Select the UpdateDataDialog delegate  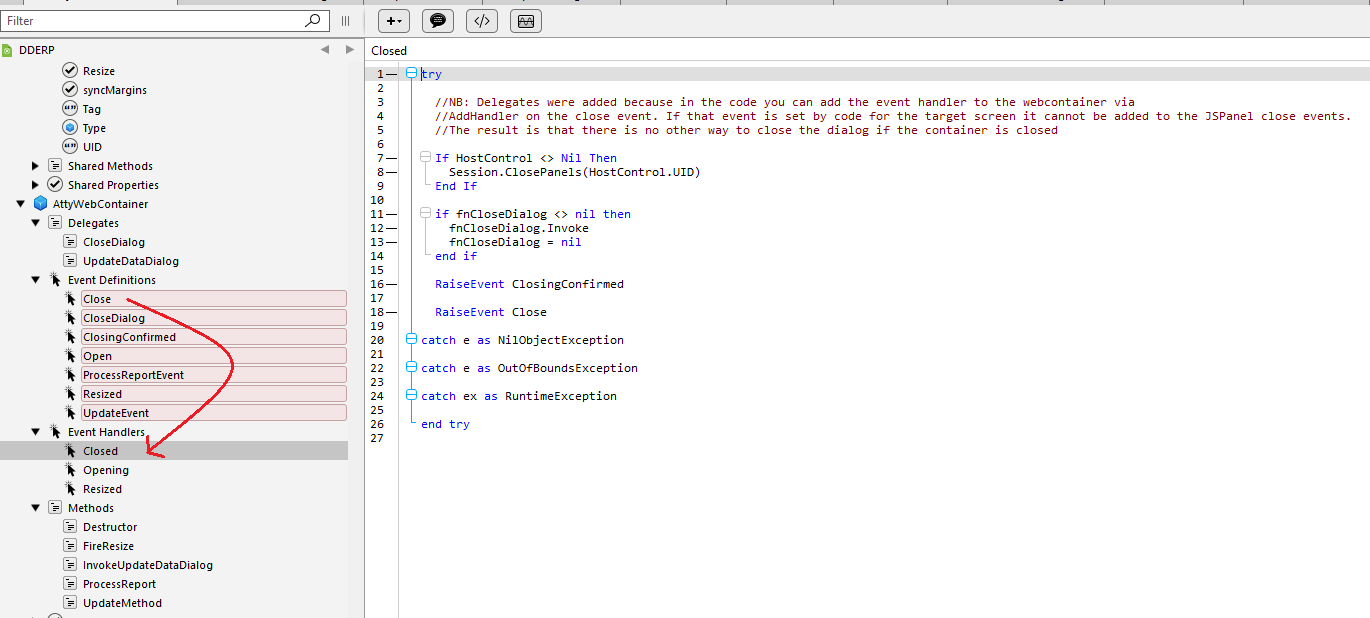[131, 261]
